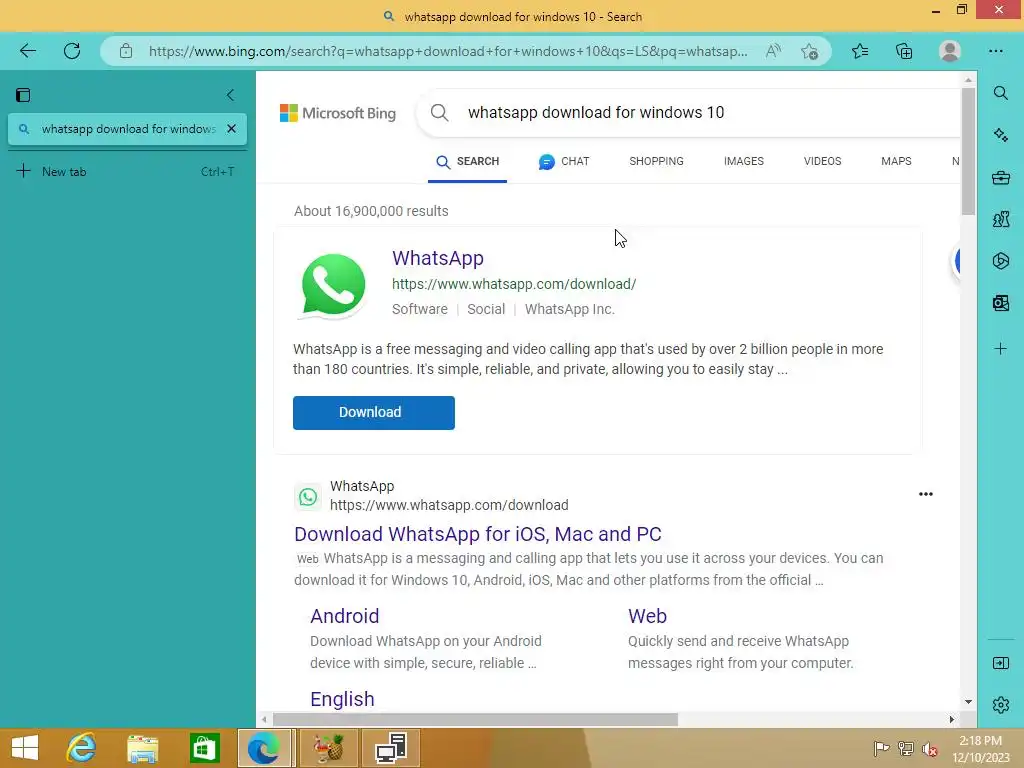This screenshot has width=1024, height=768.
Task: Close the whatsapp download for windows tab
Action: pyautogui.click(x=231, y=129)
